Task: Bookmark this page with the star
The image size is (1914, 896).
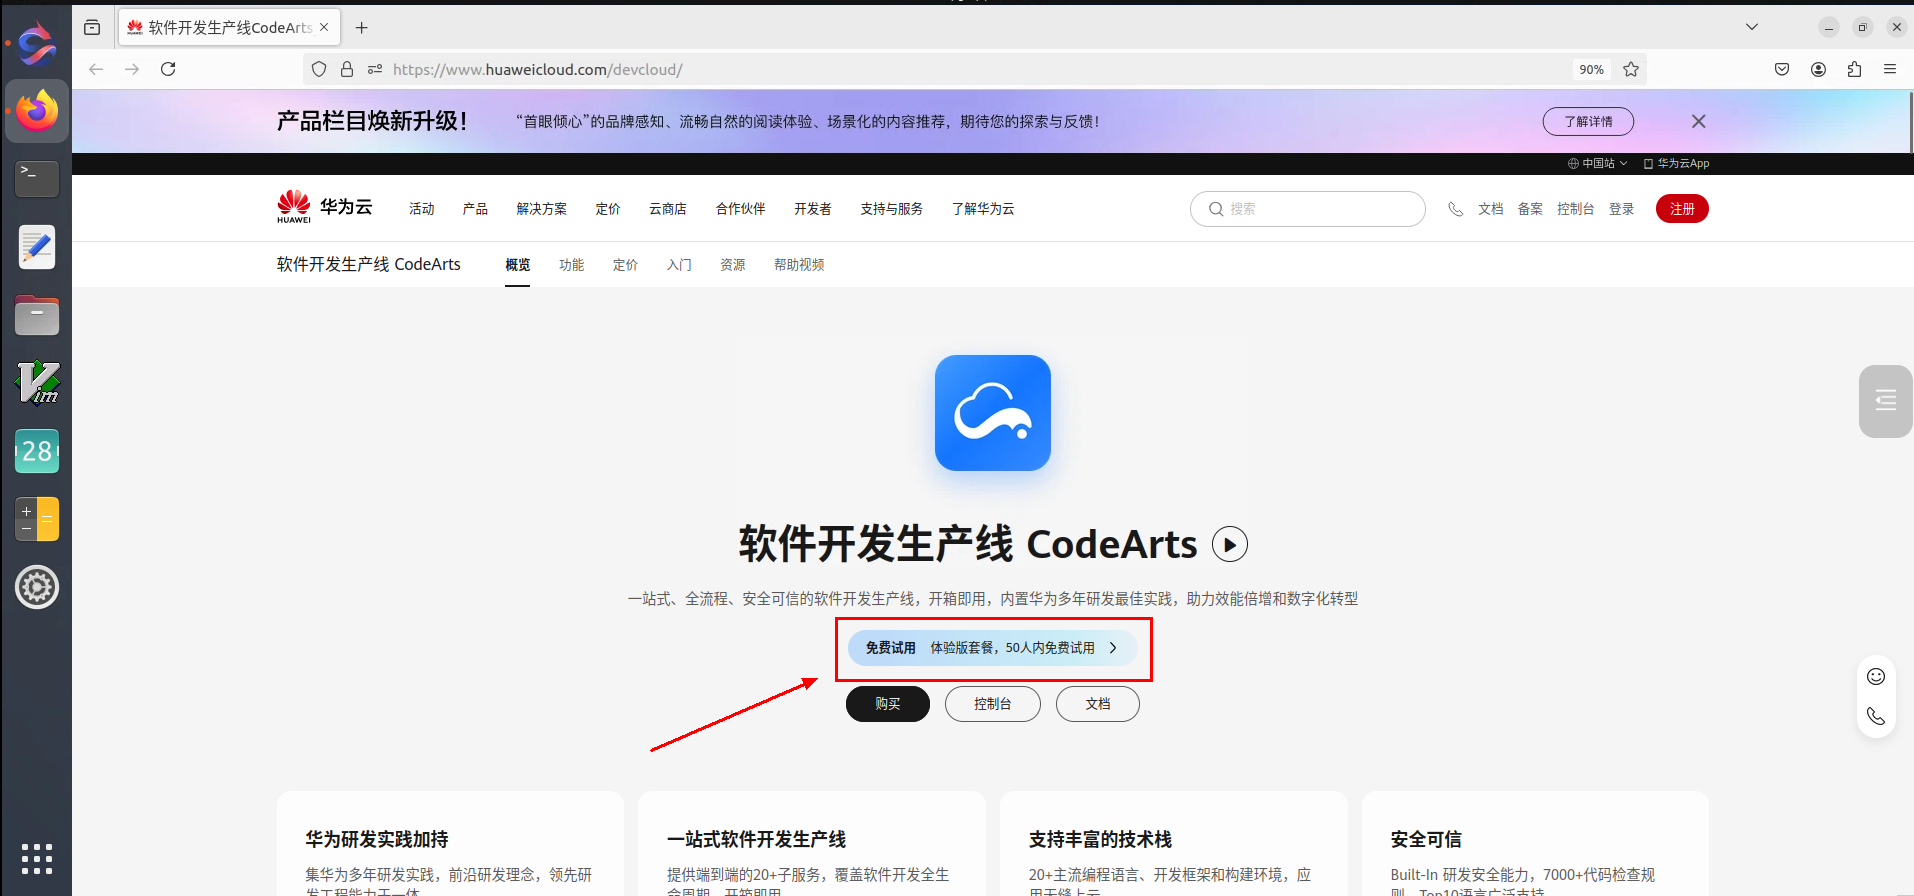Action: coord(1631,69)
